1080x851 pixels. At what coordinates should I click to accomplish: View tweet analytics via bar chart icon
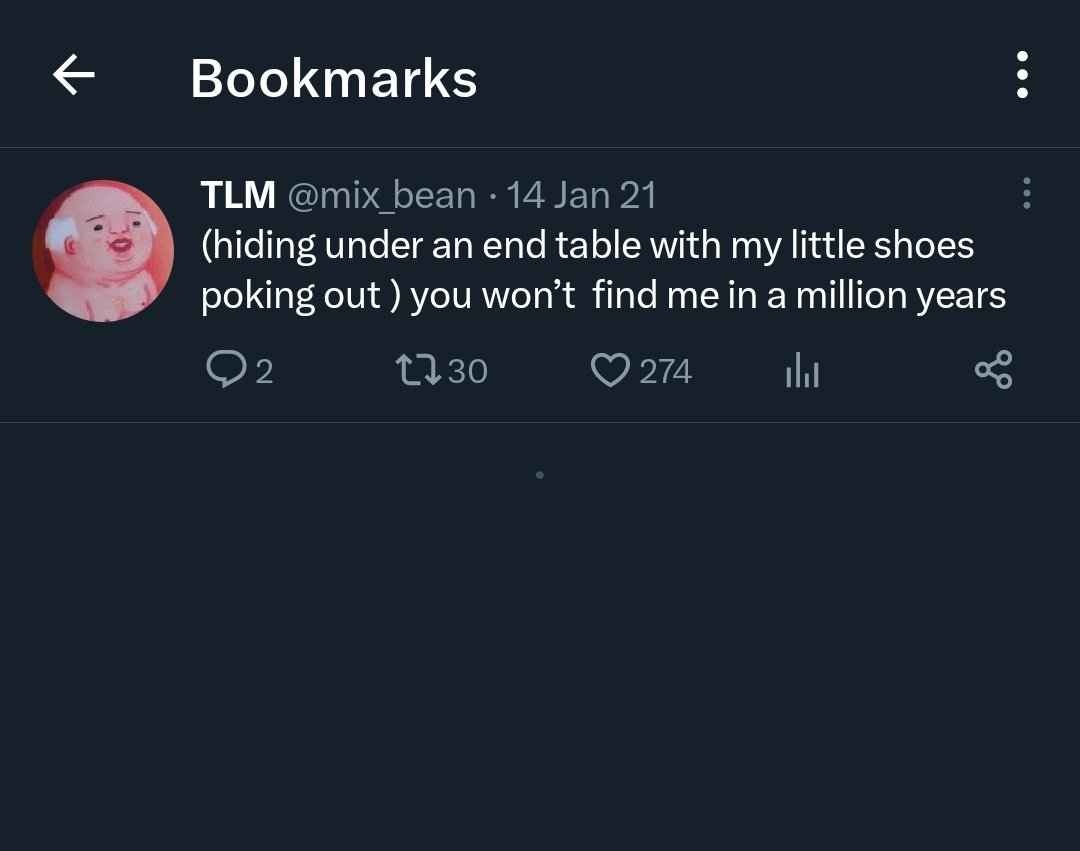(x=802, y=371)
